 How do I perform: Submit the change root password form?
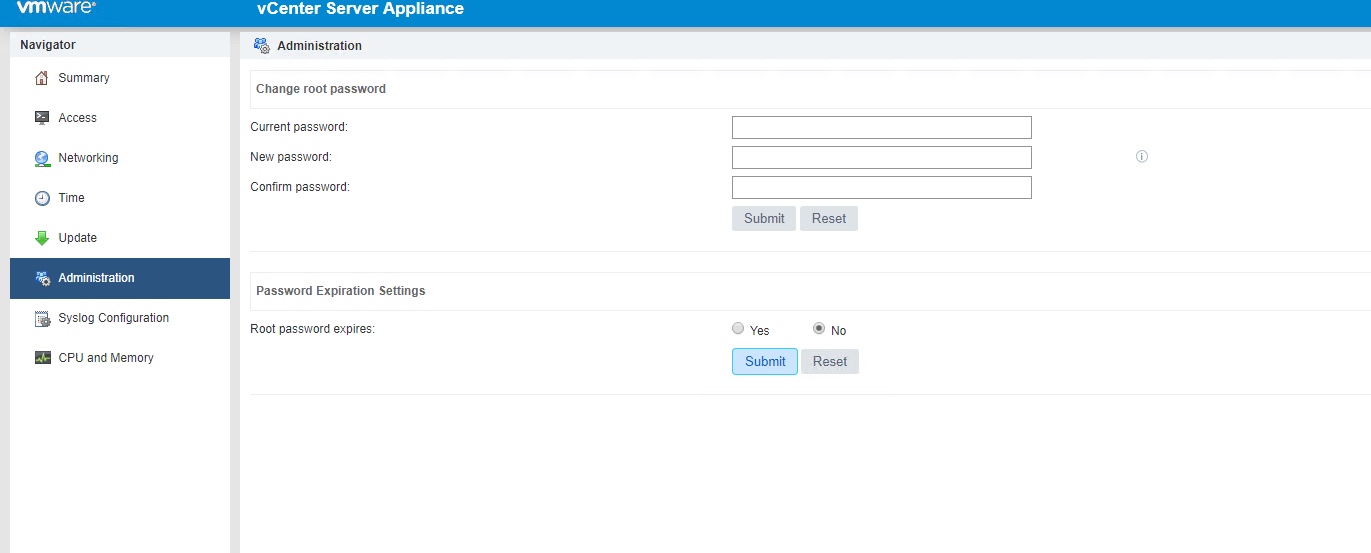(764, 219)
